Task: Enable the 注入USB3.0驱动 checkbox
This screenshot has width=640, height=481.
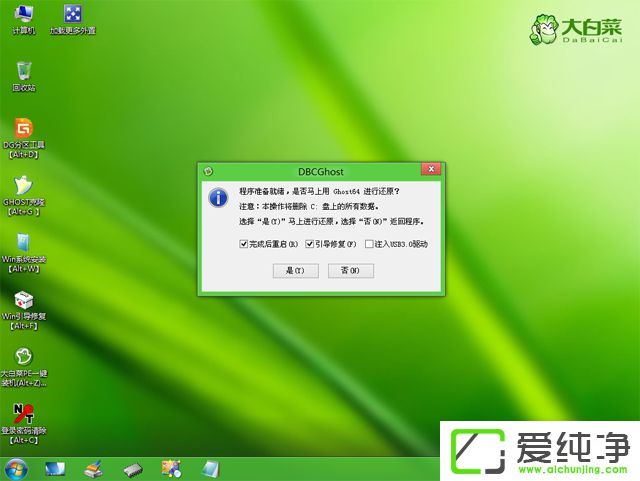Action: 369,244
